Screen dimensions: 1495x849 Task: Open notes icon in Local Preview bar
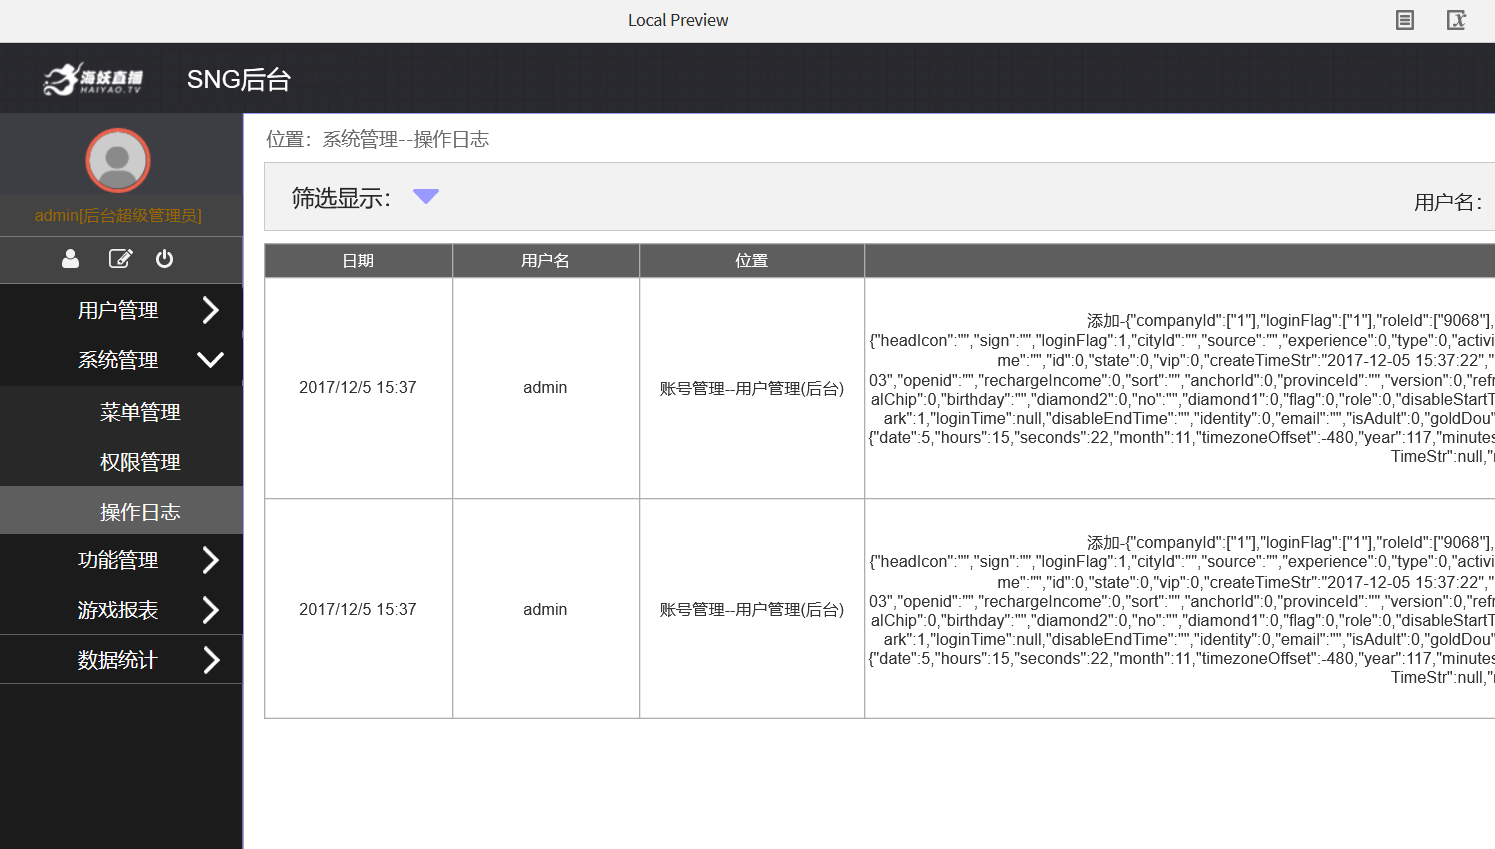click(x=1405, y=20)
